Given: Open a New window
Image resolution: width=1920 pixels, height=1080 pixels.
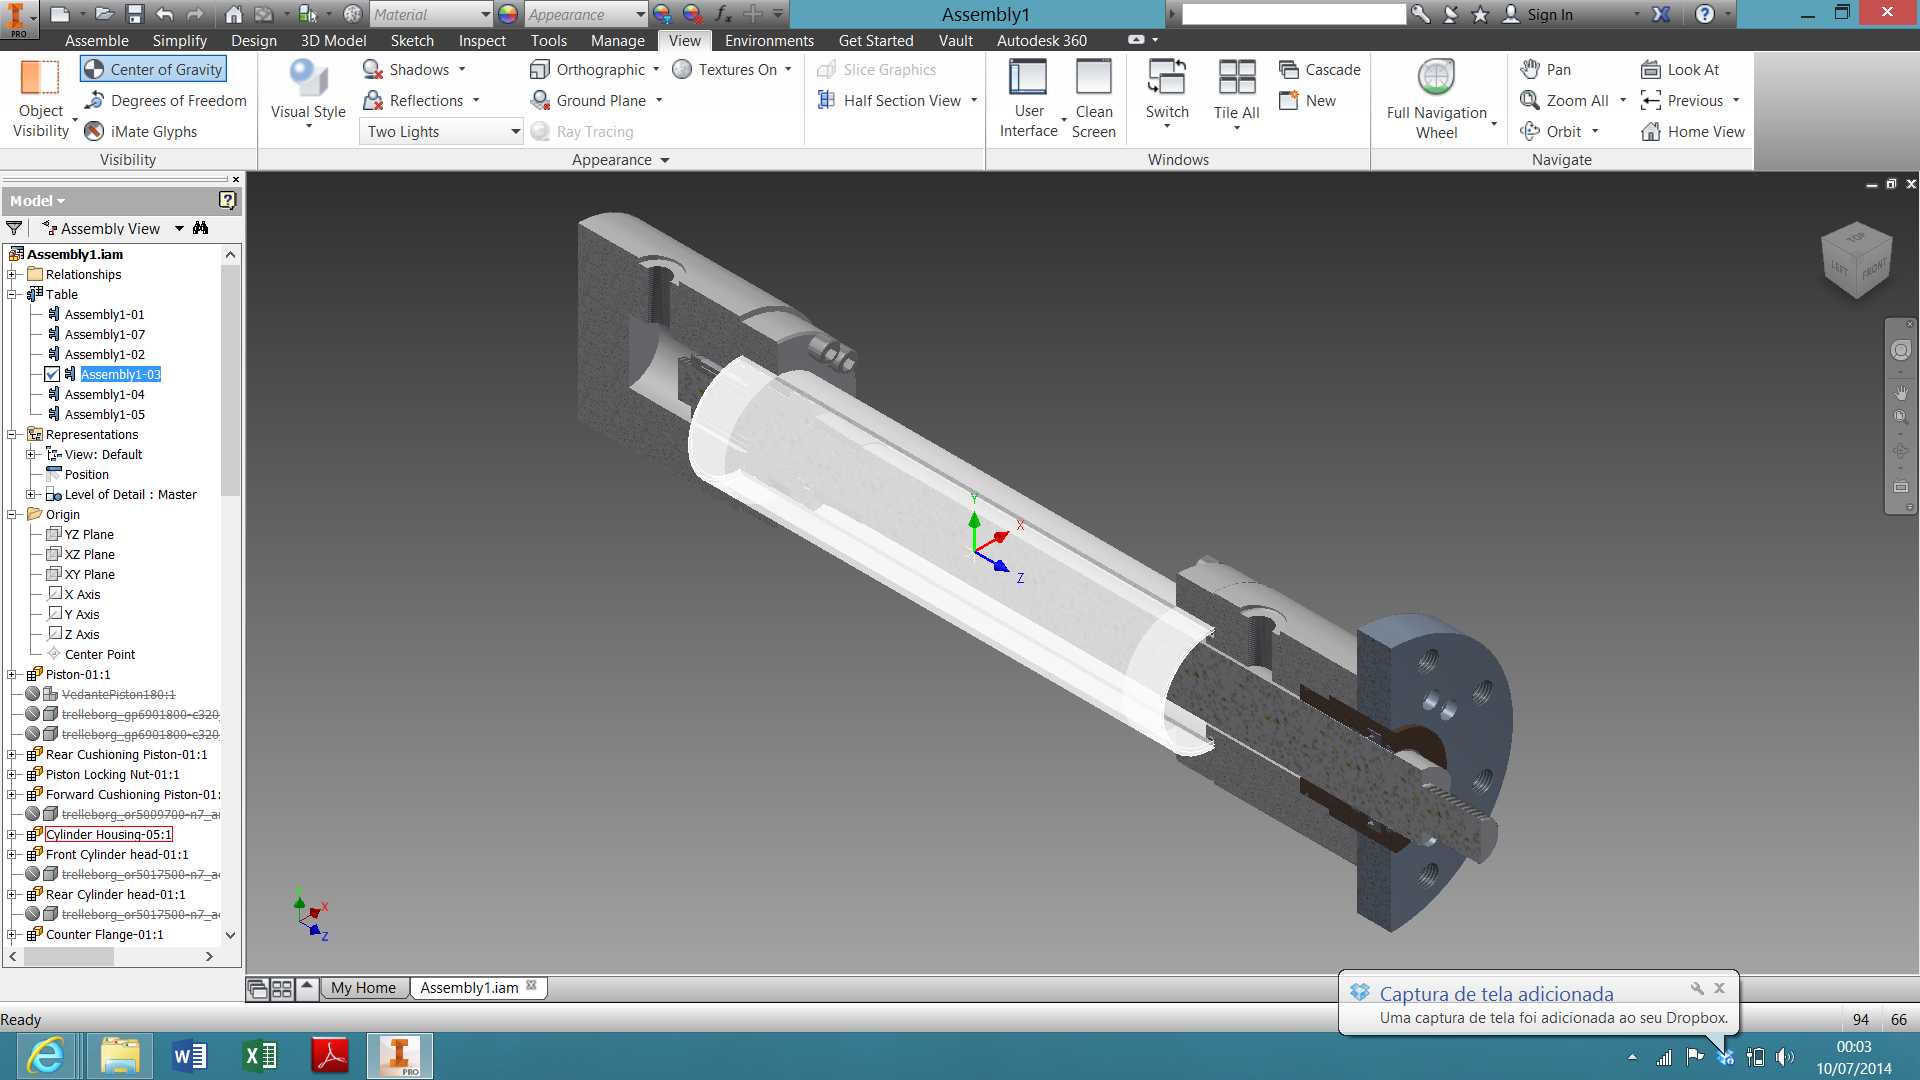Looking at the screenshot, I should (x=1307, y=100).
